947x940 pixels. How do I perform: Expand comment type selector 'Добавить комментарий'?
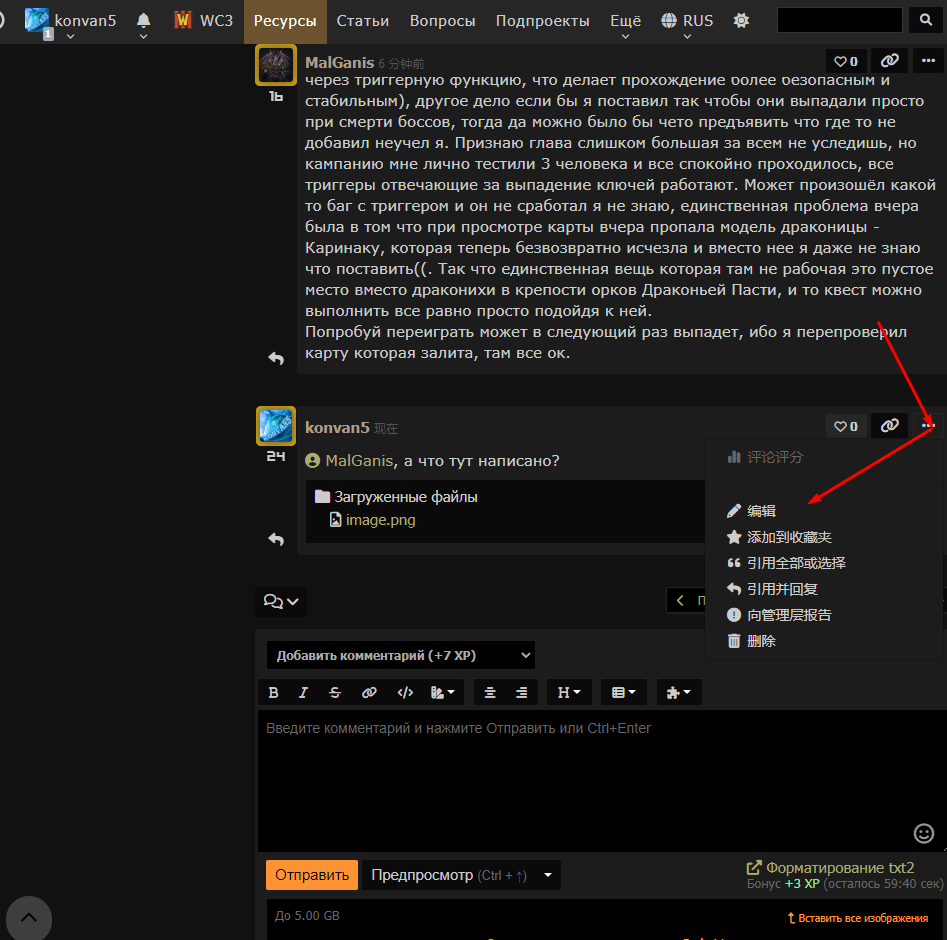401,655
